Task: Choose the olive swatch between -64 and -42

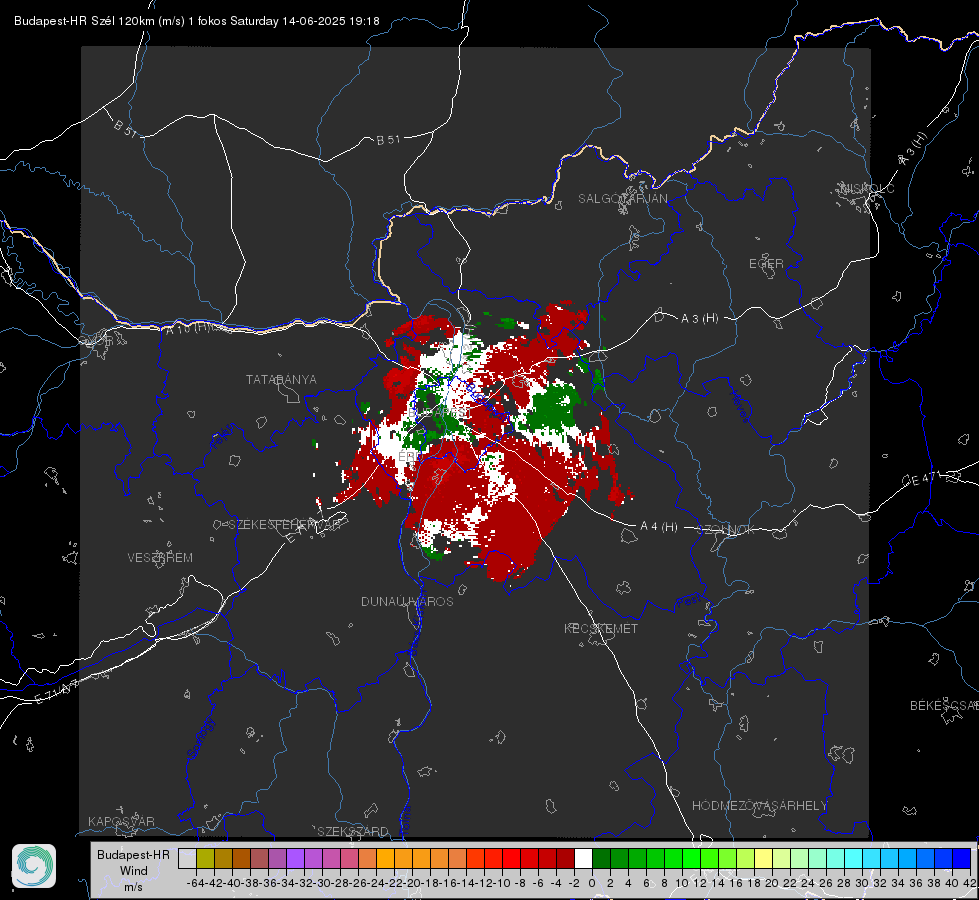Action: click(x=205, y=858)
